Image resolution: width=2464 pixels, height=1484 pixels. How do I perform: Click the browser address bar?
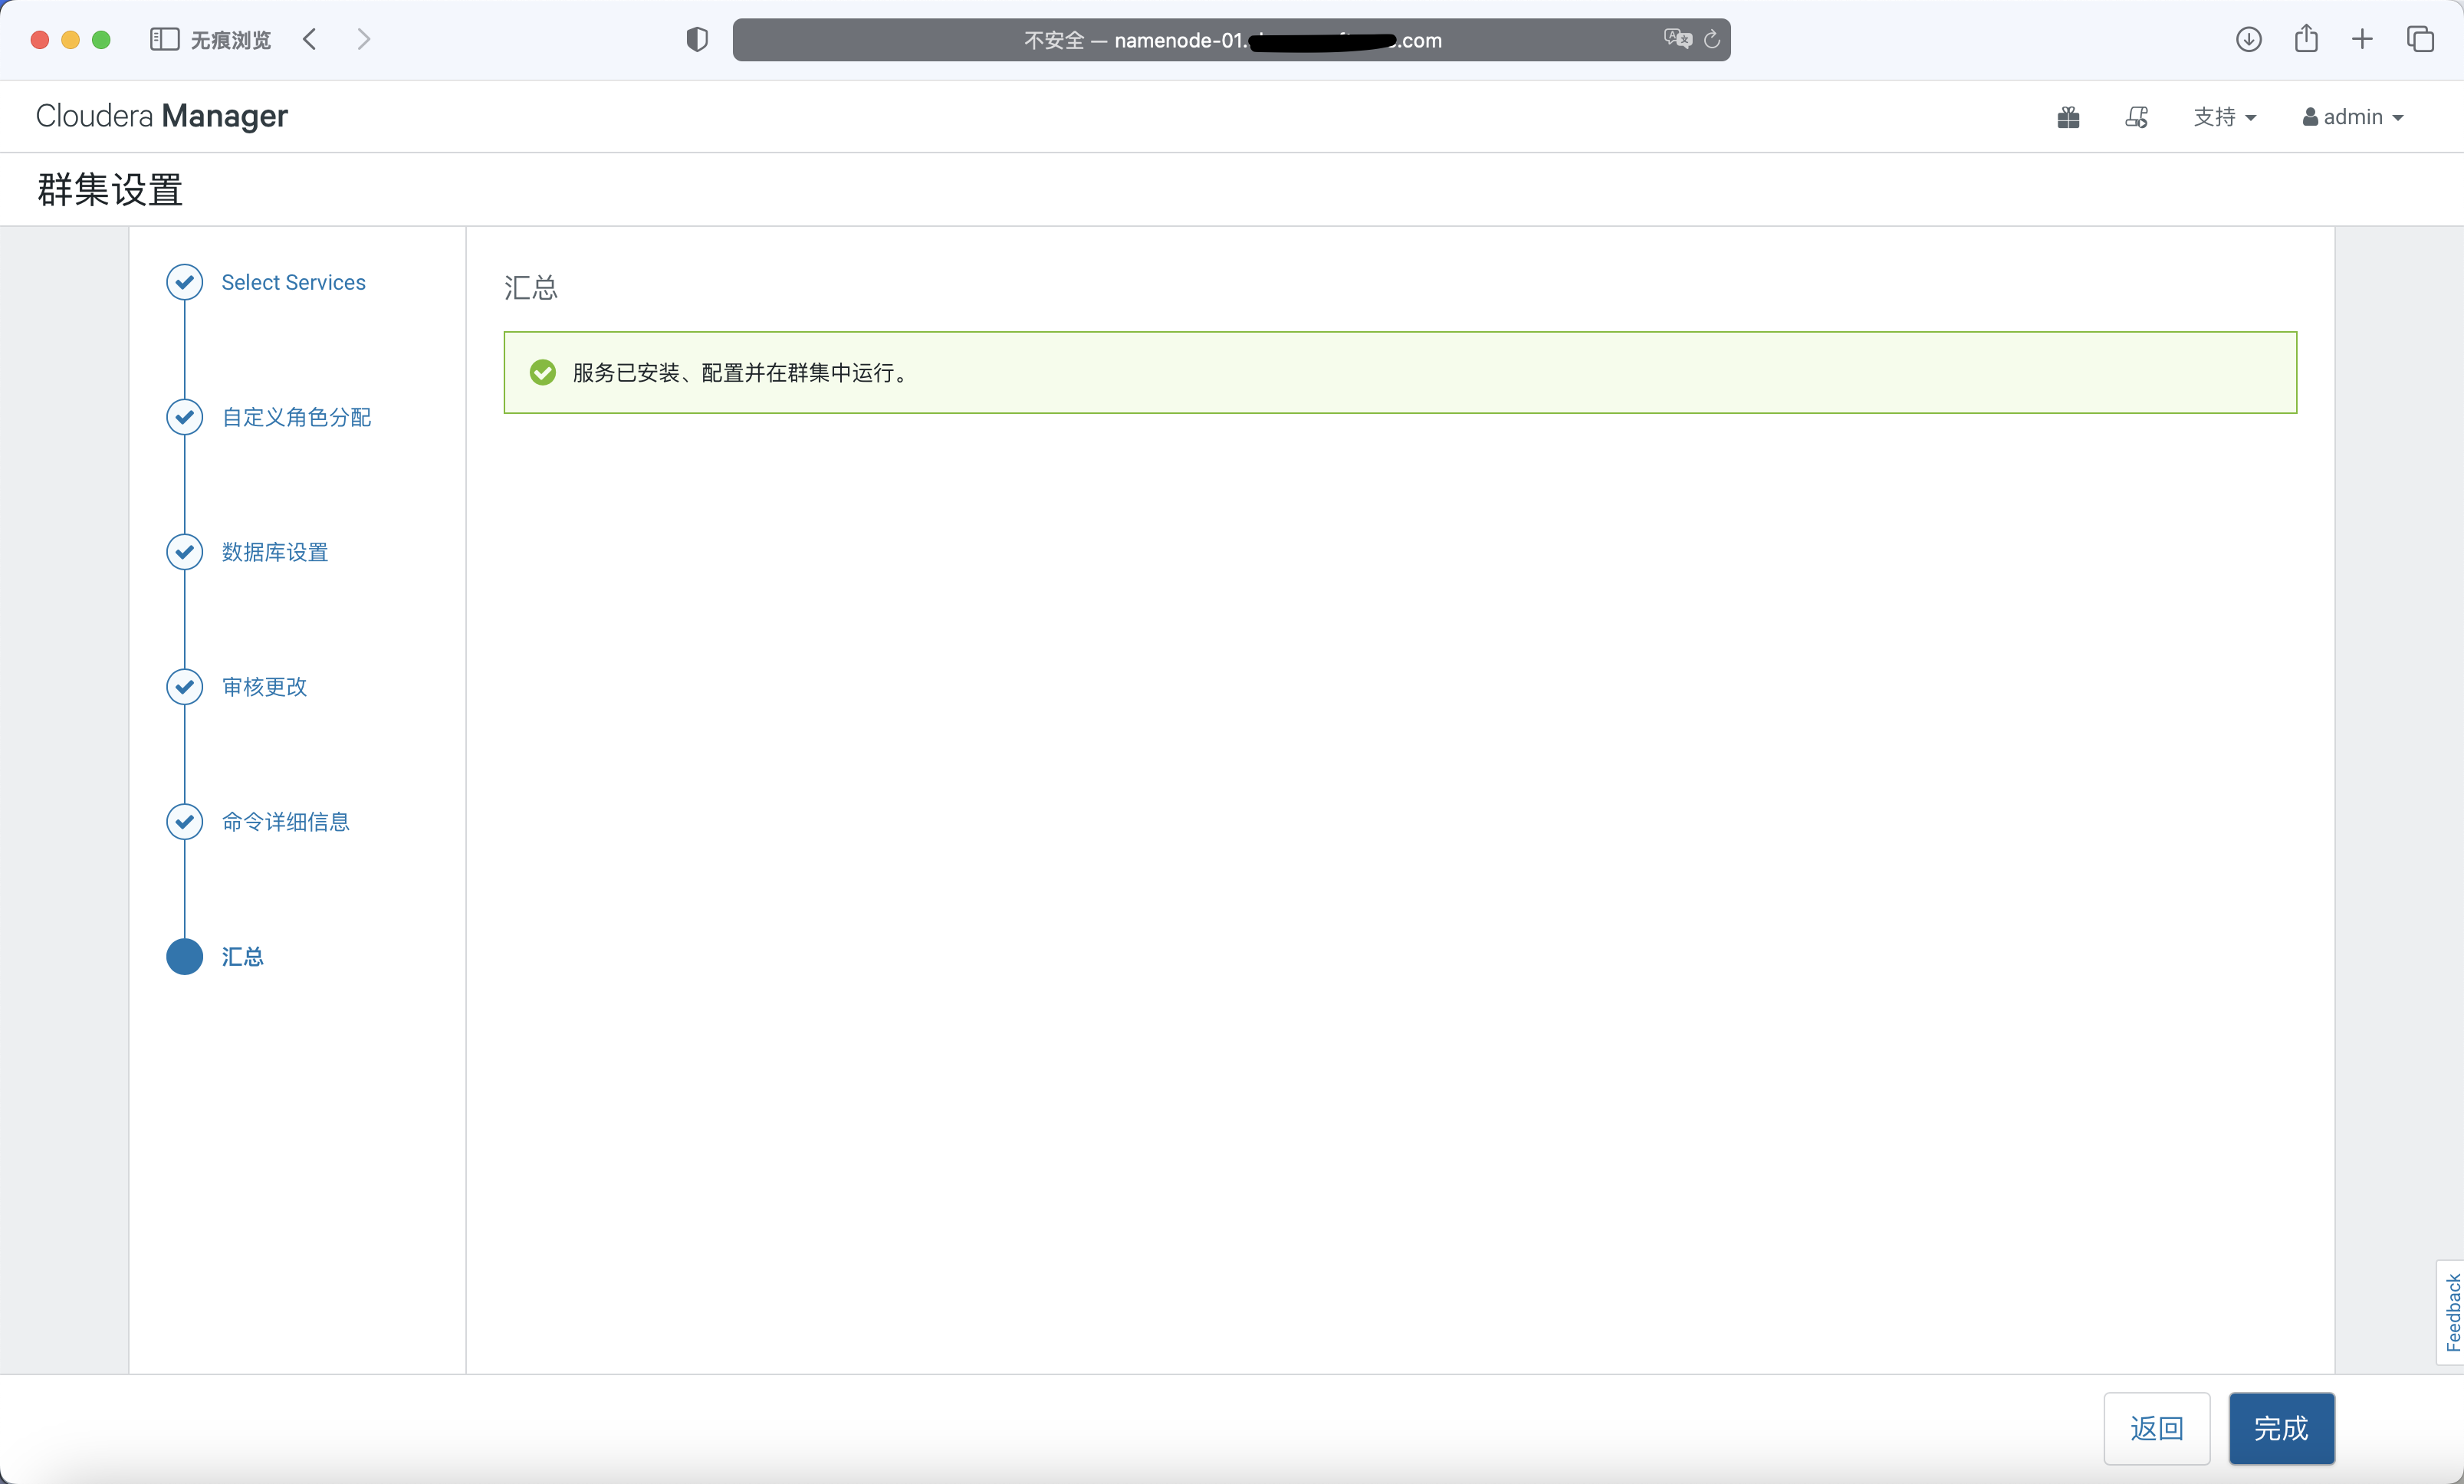(x=1230, y=39)
